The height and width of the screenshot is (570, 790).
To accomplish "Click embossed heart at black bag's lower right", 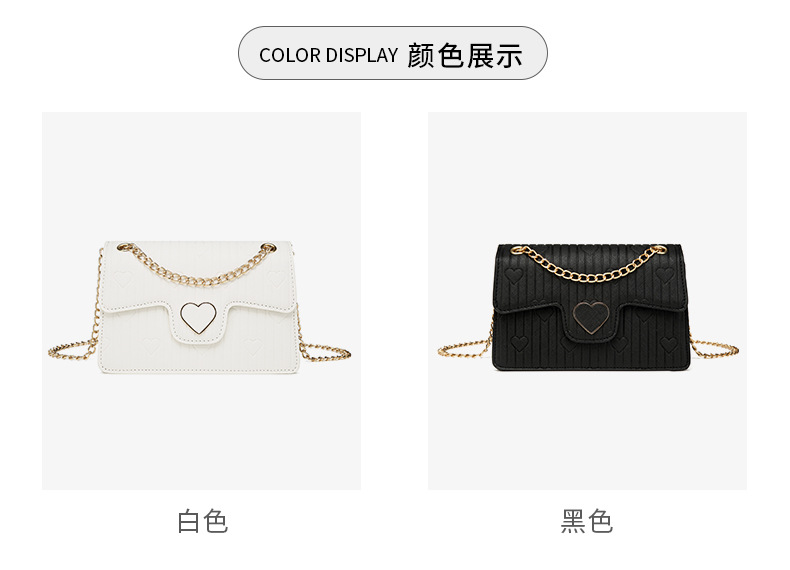I will pyautogui.click(x=669, y=345).
